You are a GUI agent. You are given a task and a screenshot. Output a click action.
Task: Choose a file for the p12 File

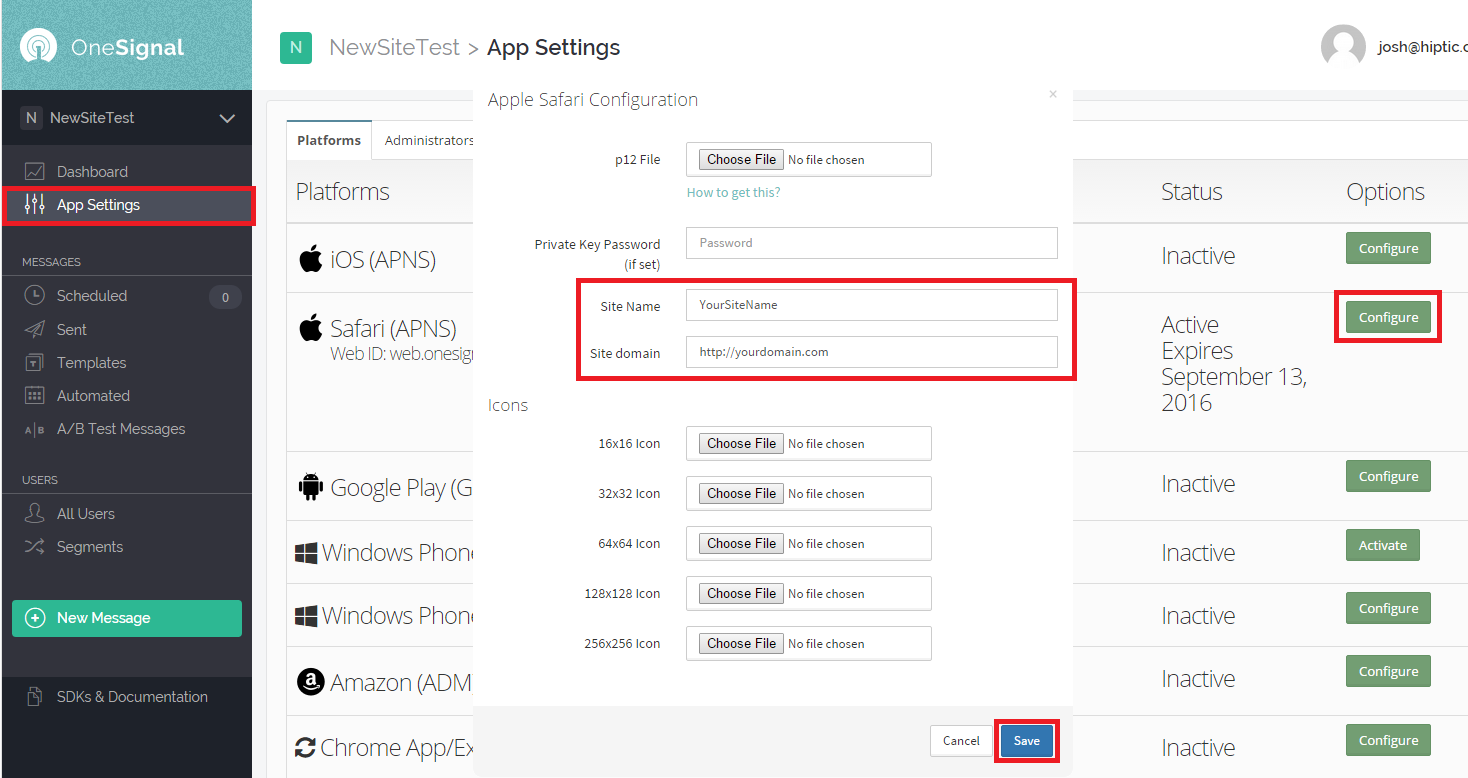coord(741,160)
